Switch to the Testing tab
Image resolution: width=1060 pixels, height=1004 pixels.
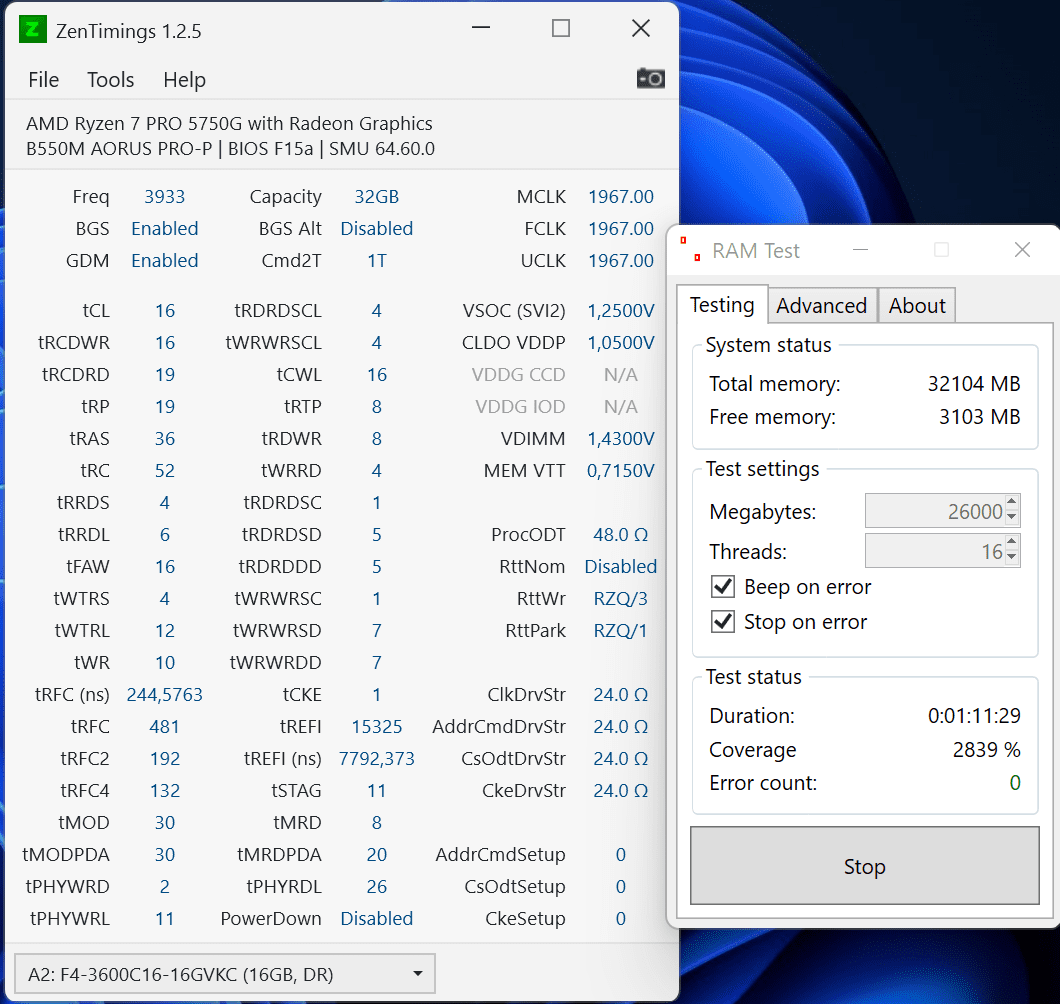pos(722,305)
